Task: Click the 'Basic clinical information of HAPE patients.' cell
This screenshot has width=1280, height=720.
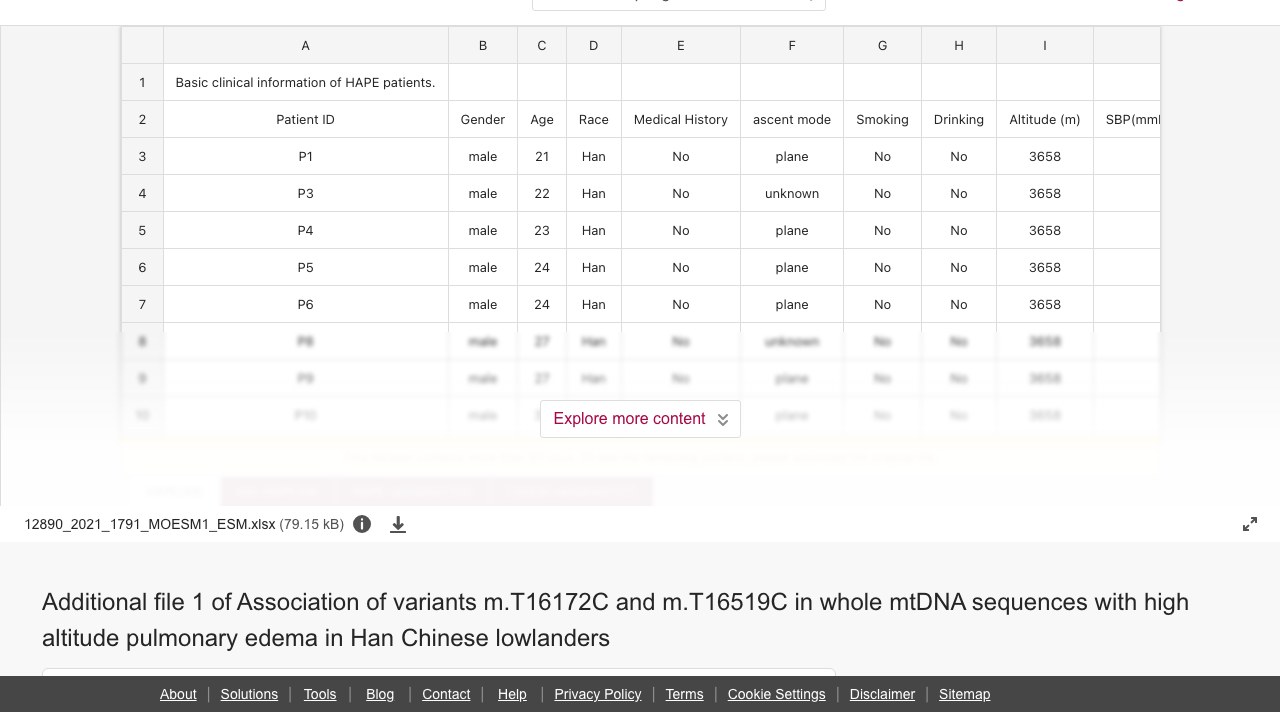Action: point(305,82)
